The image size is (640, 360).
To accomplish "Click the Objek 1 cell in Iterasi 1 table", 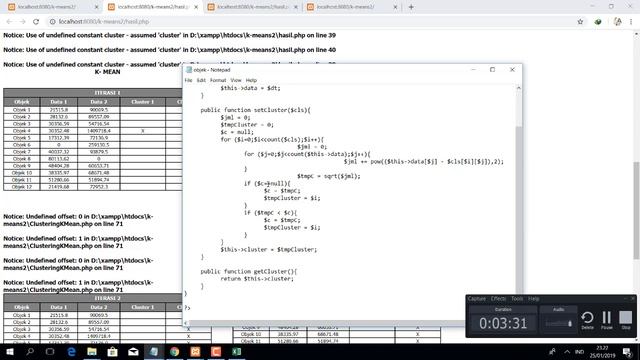I will pyautogui.click(x=22, y=110).
